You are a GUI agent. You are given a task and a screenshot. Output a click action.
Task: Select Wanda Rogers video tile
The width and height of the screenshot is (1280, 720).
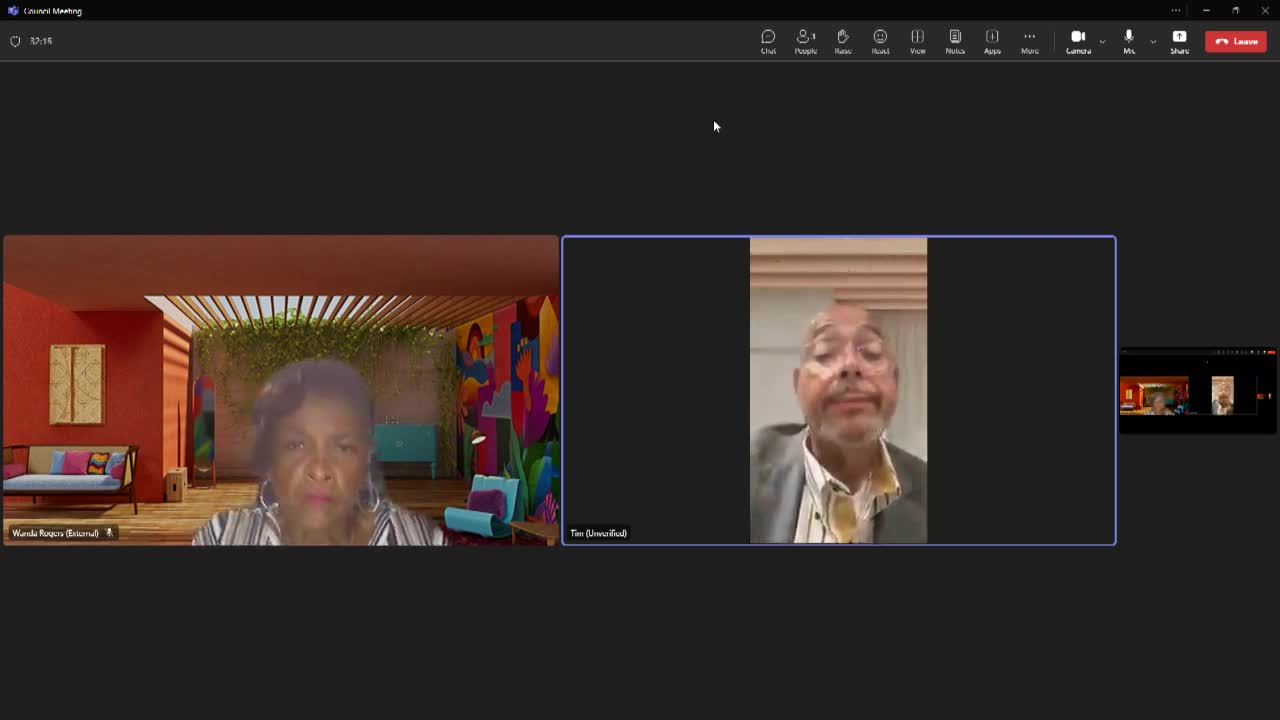tap(281, 390)
